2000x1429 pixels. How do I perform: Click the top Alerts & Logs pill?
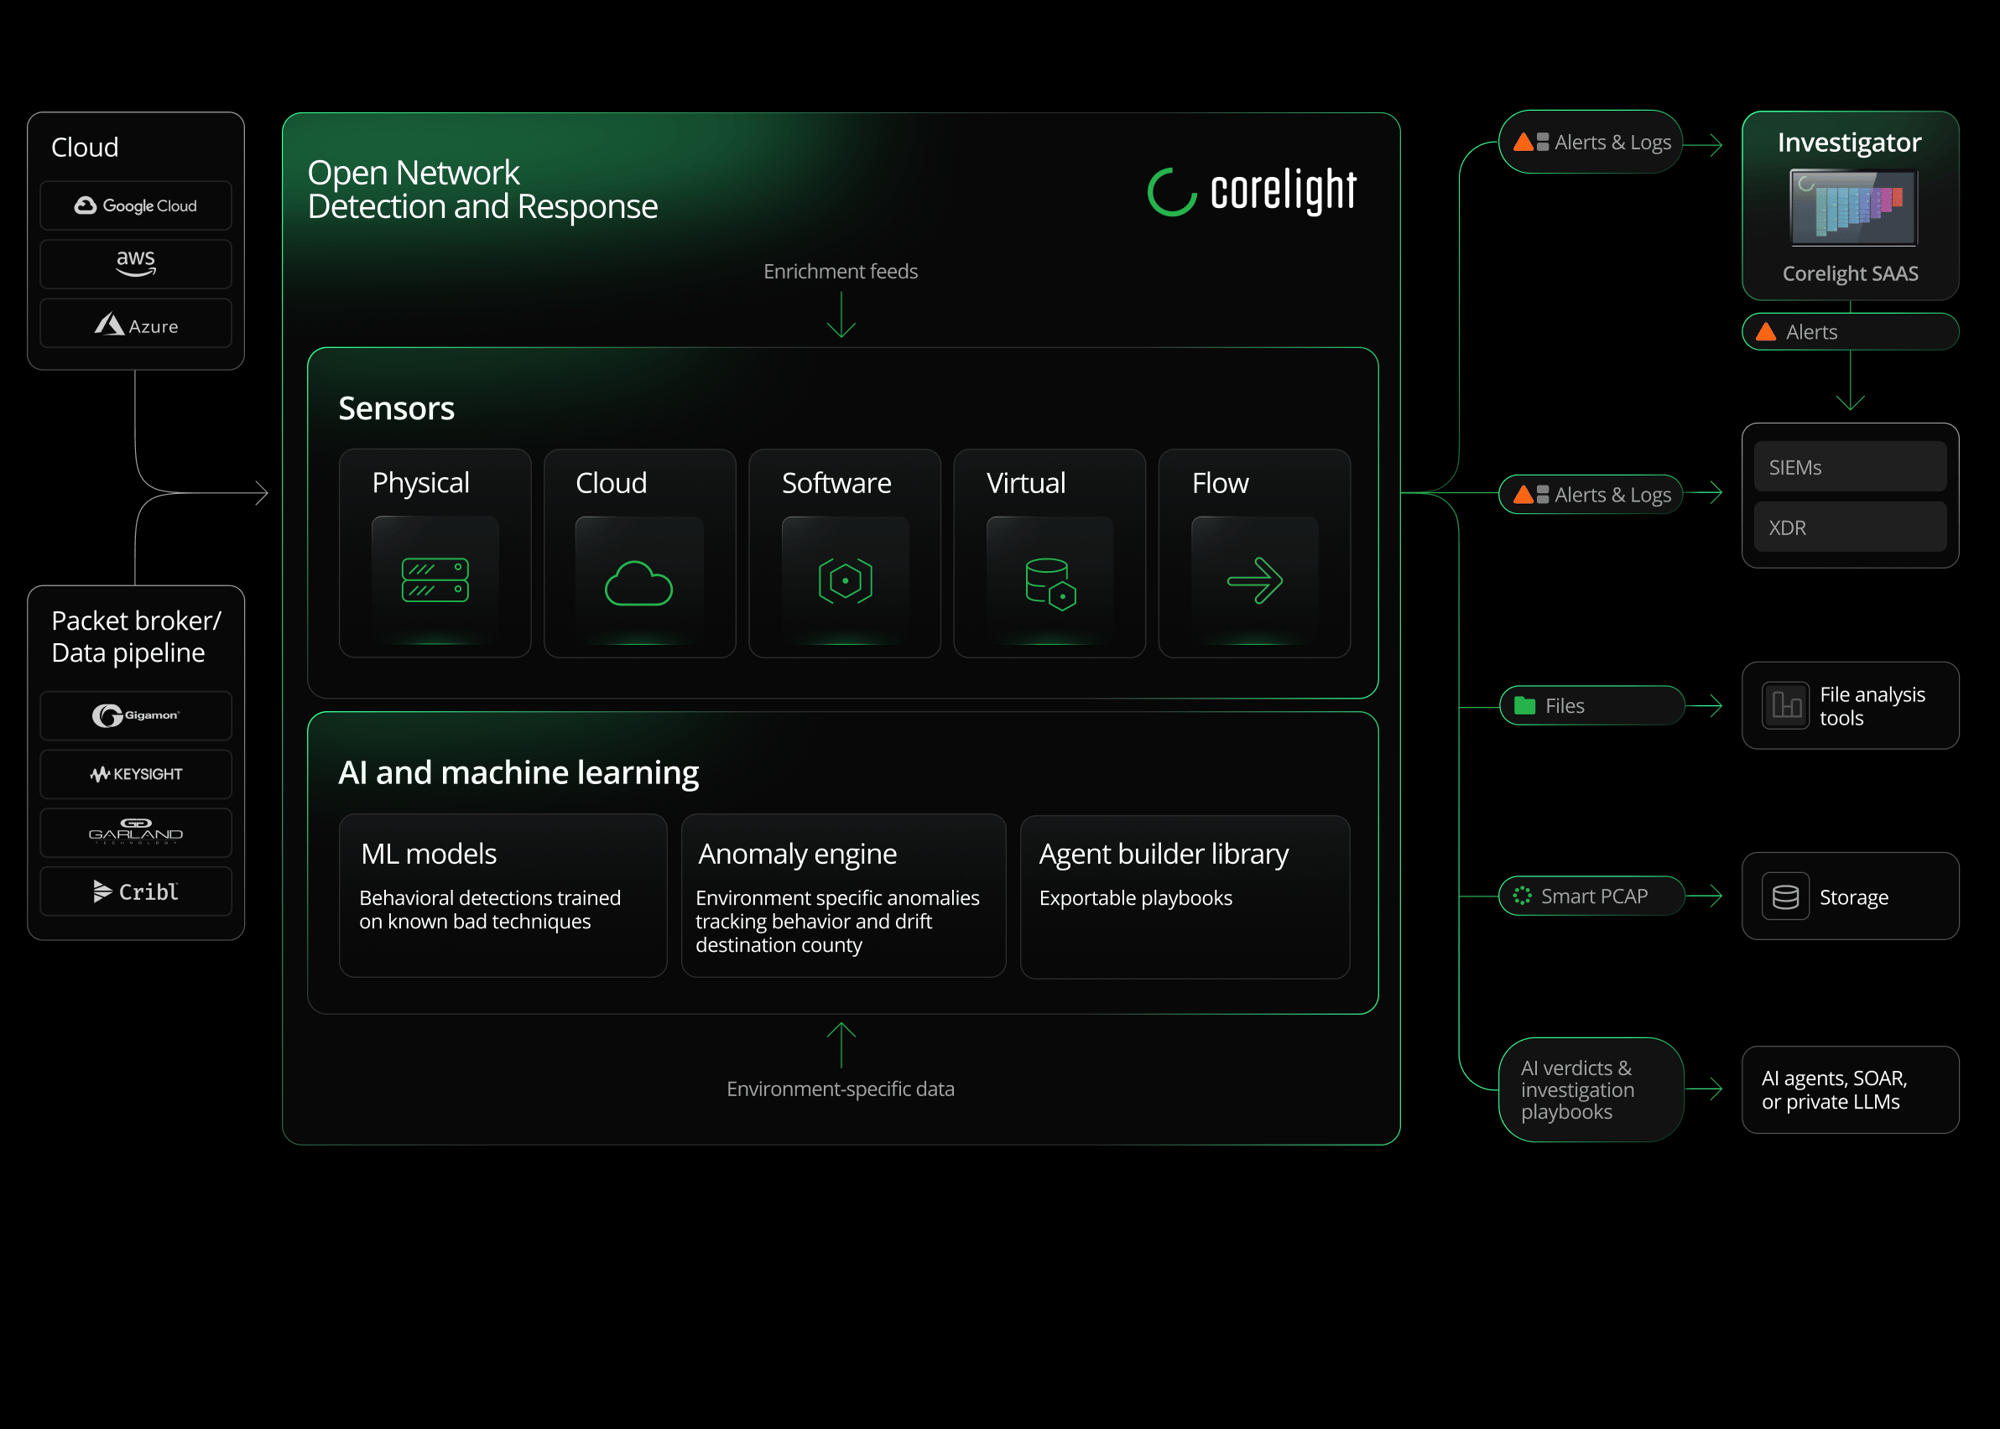(1591, 142)
